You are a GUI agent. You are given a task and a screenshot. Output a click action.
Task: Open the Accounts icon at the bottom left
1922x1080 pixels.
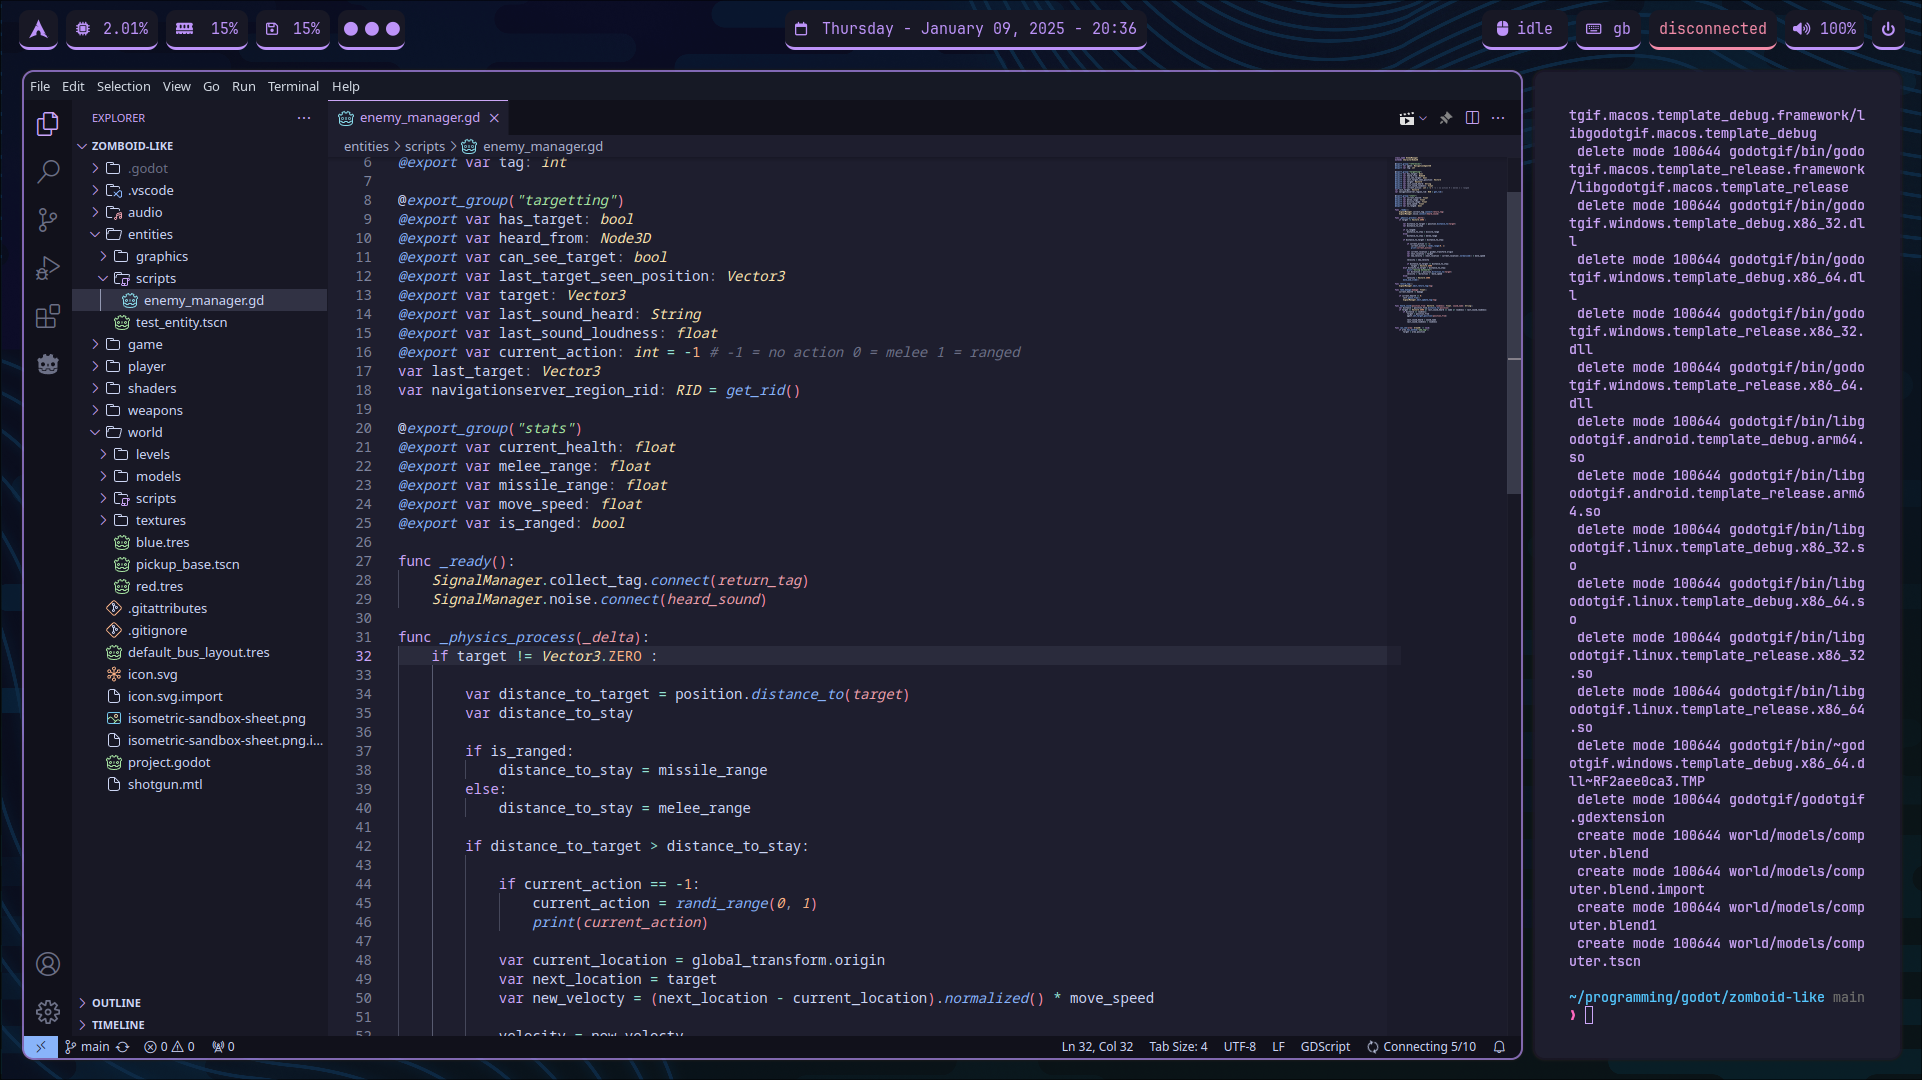coord(48,964)
